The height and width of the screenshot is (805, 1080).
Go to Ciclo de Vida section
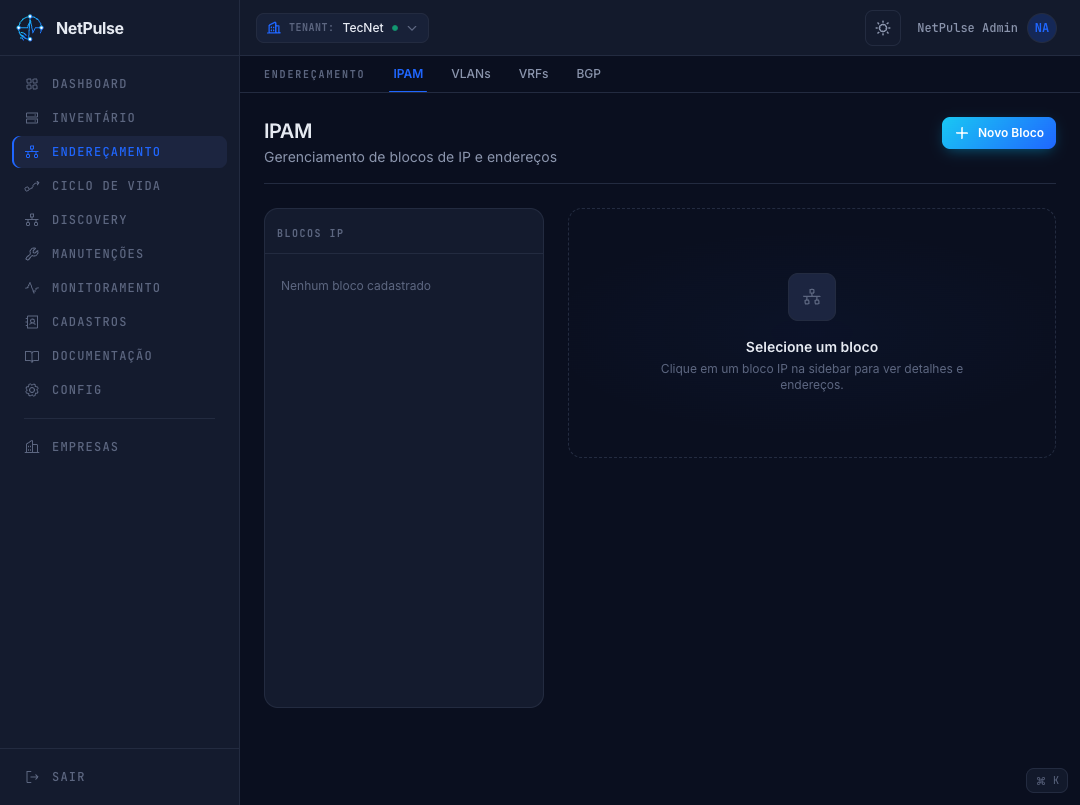click(120, 186)
